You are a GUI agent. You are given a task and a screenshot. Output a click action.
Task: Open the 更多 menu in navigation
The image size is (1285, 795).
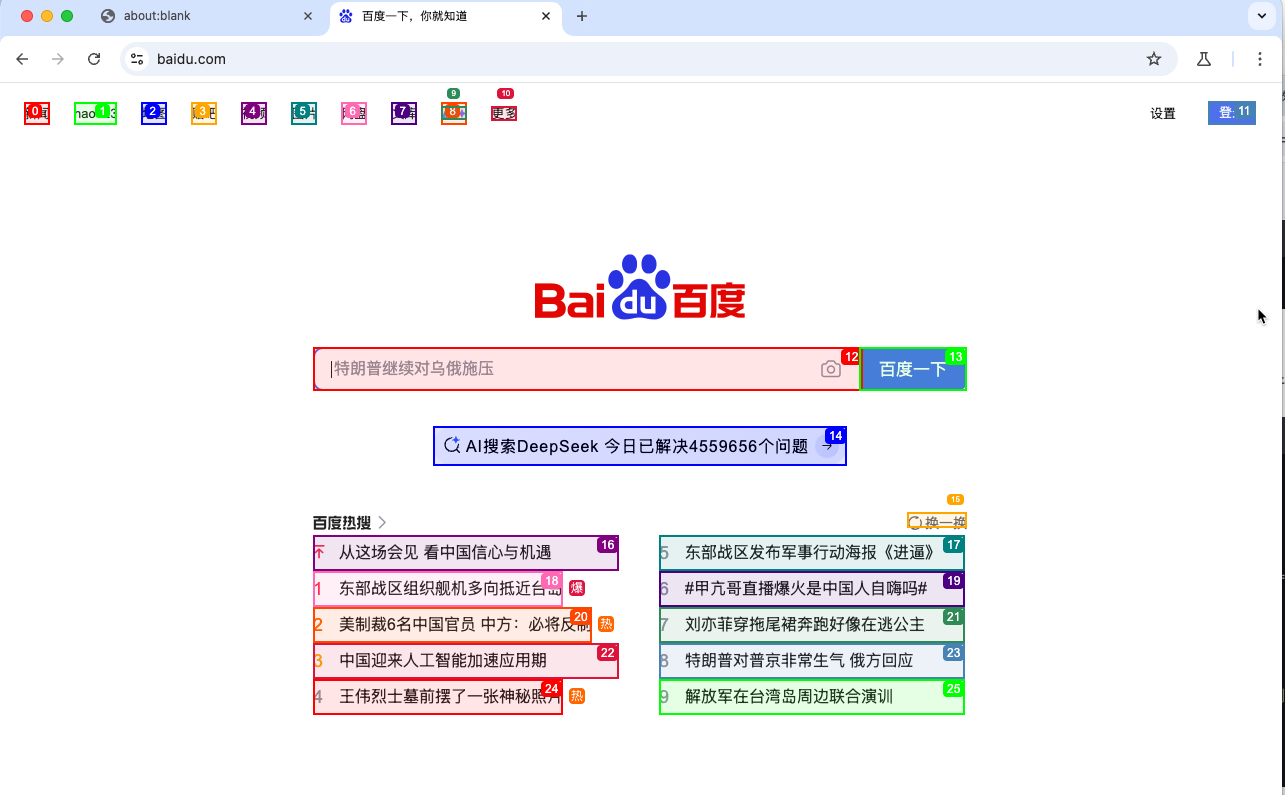[504, 113]
